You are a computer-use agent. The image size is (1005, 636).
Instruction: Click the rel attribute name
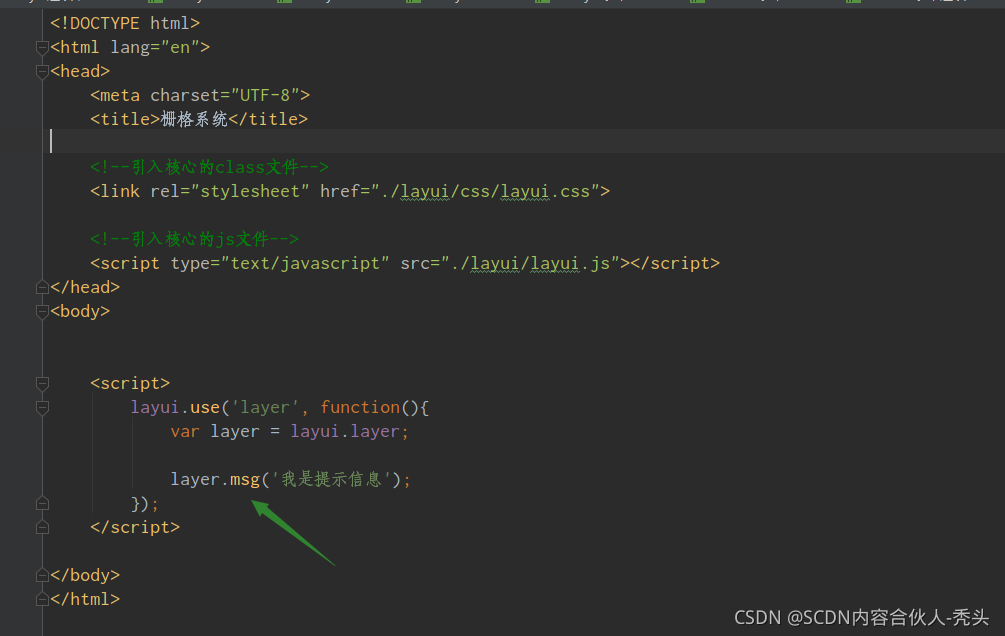pyautogui.click(x=165, y=191)
